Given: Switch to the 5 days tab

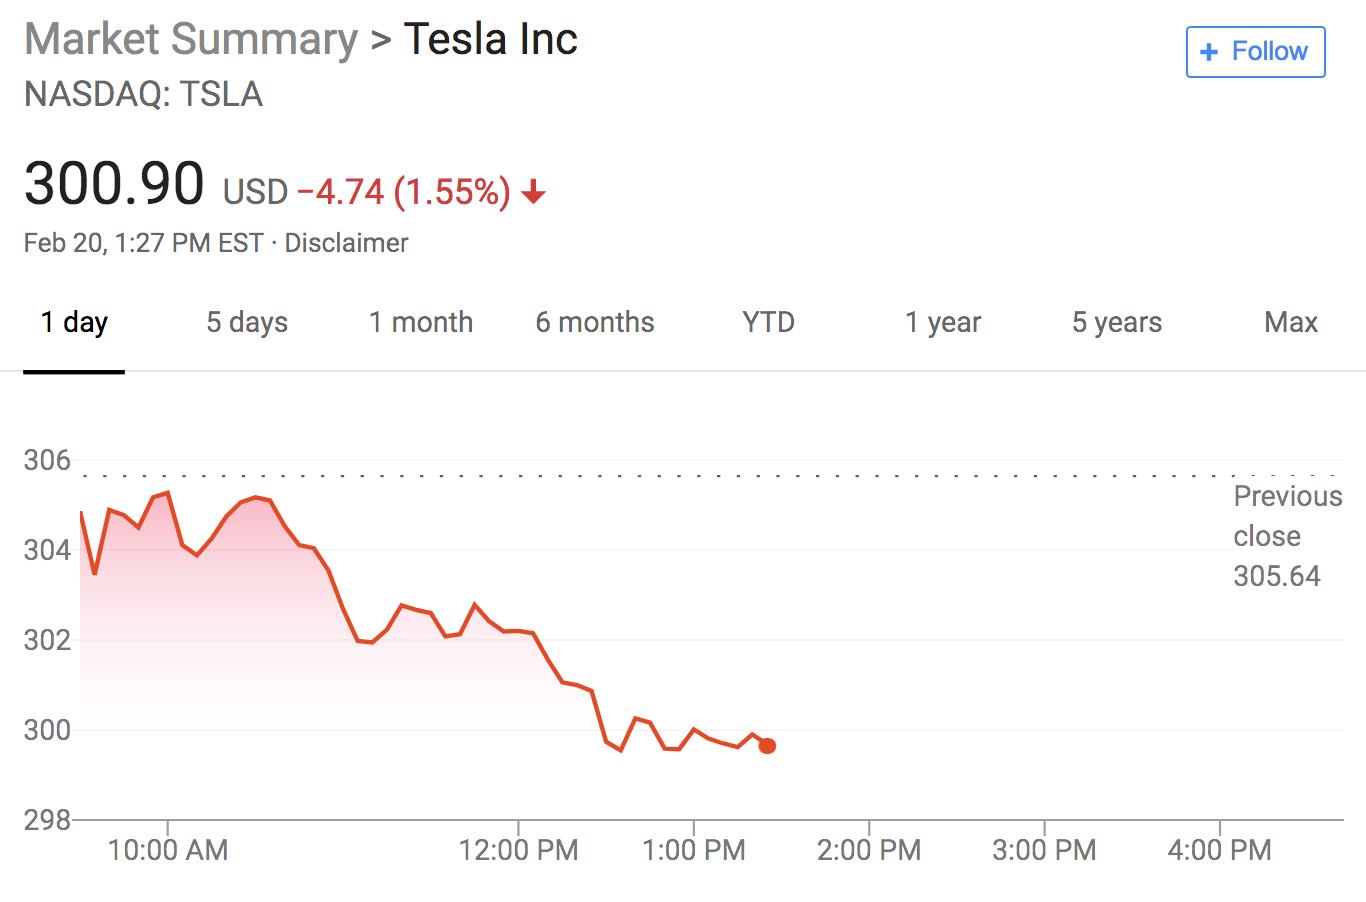Looking at the screenshot, I should pyautogui.click(x=247, y=323).
